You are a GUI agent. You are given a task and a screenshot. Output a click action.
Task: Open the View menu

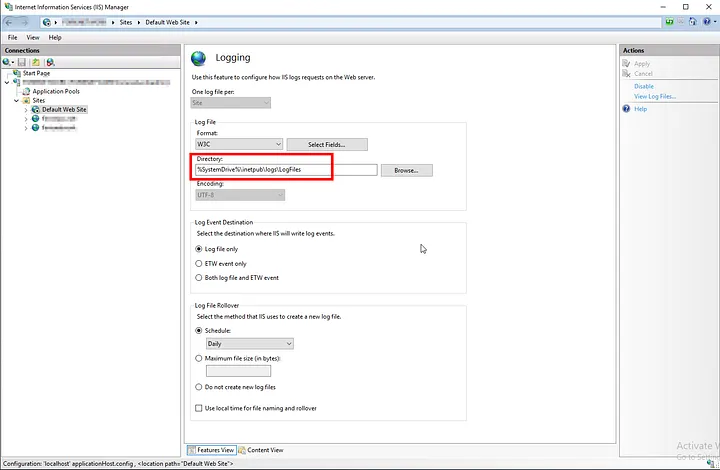(x=33, y=37)
